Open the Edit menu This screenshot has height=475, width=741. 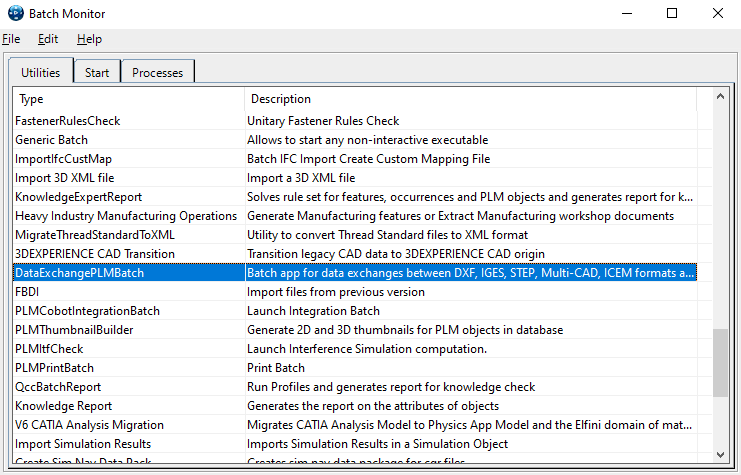[48, 39]
